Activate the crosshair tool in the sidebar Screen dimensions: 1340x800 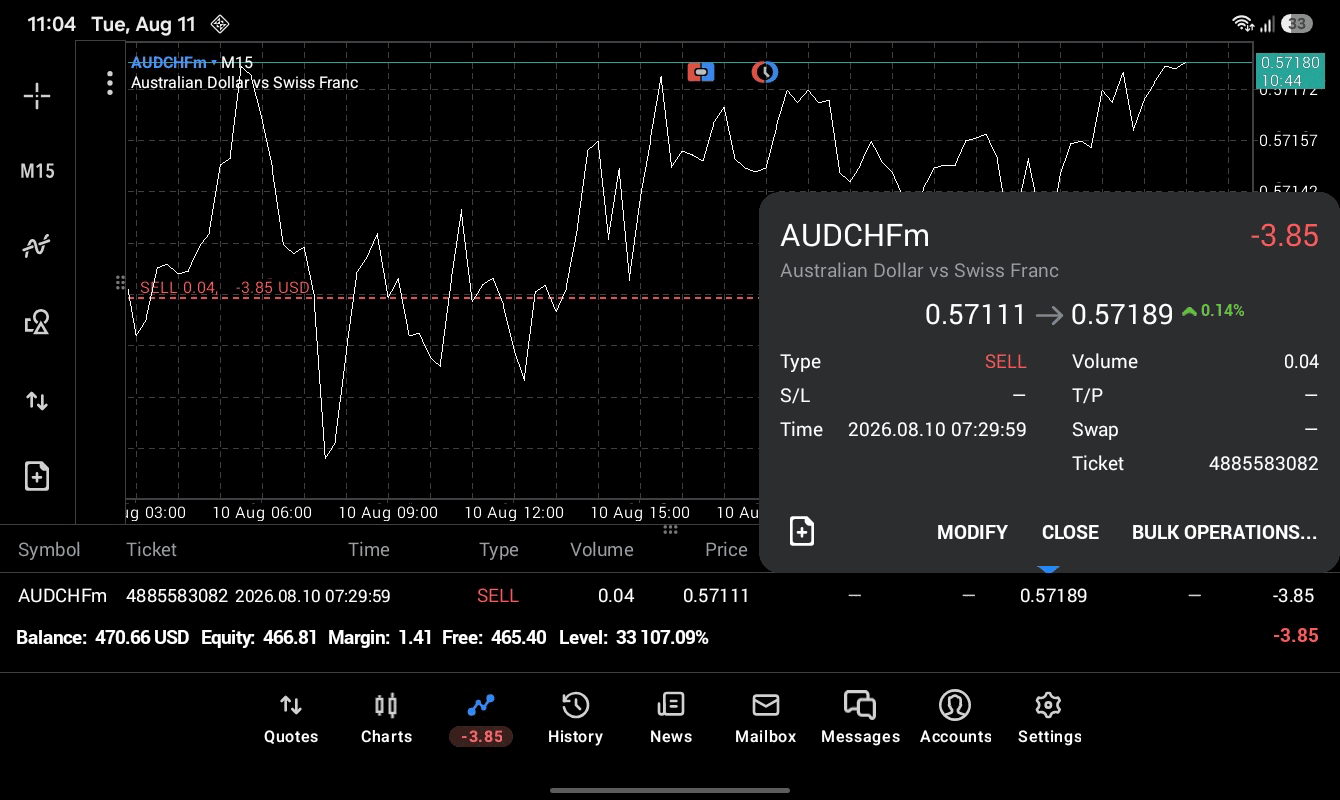pos(37,96)
